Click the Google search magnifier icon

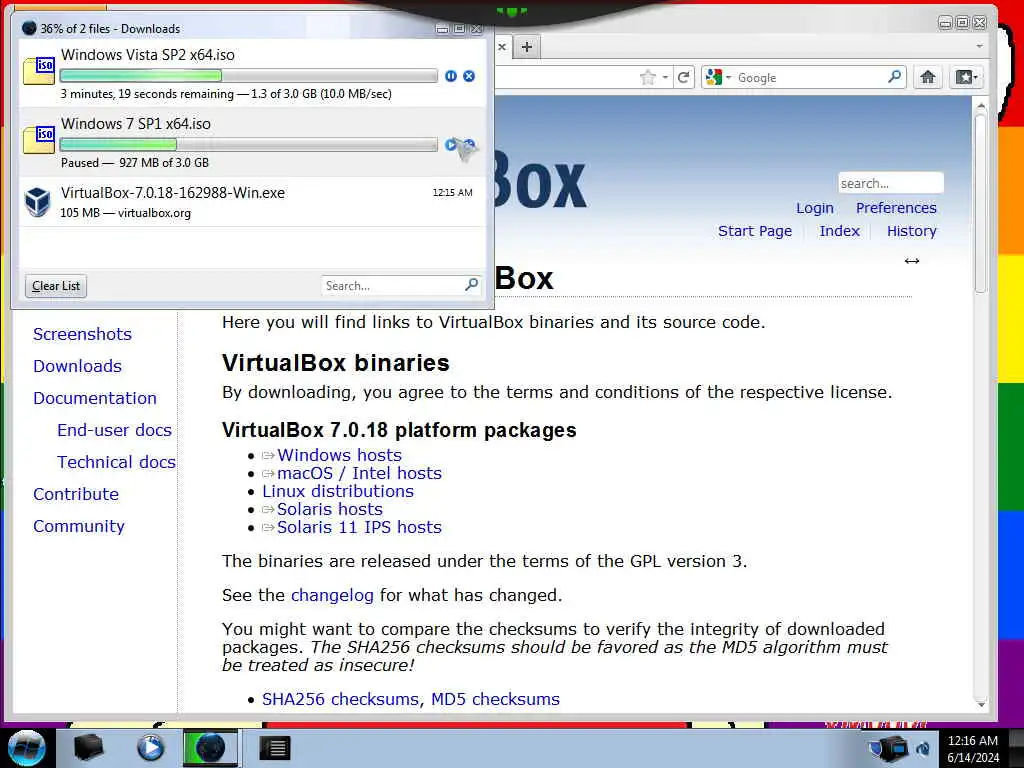[x=894, y=77]
